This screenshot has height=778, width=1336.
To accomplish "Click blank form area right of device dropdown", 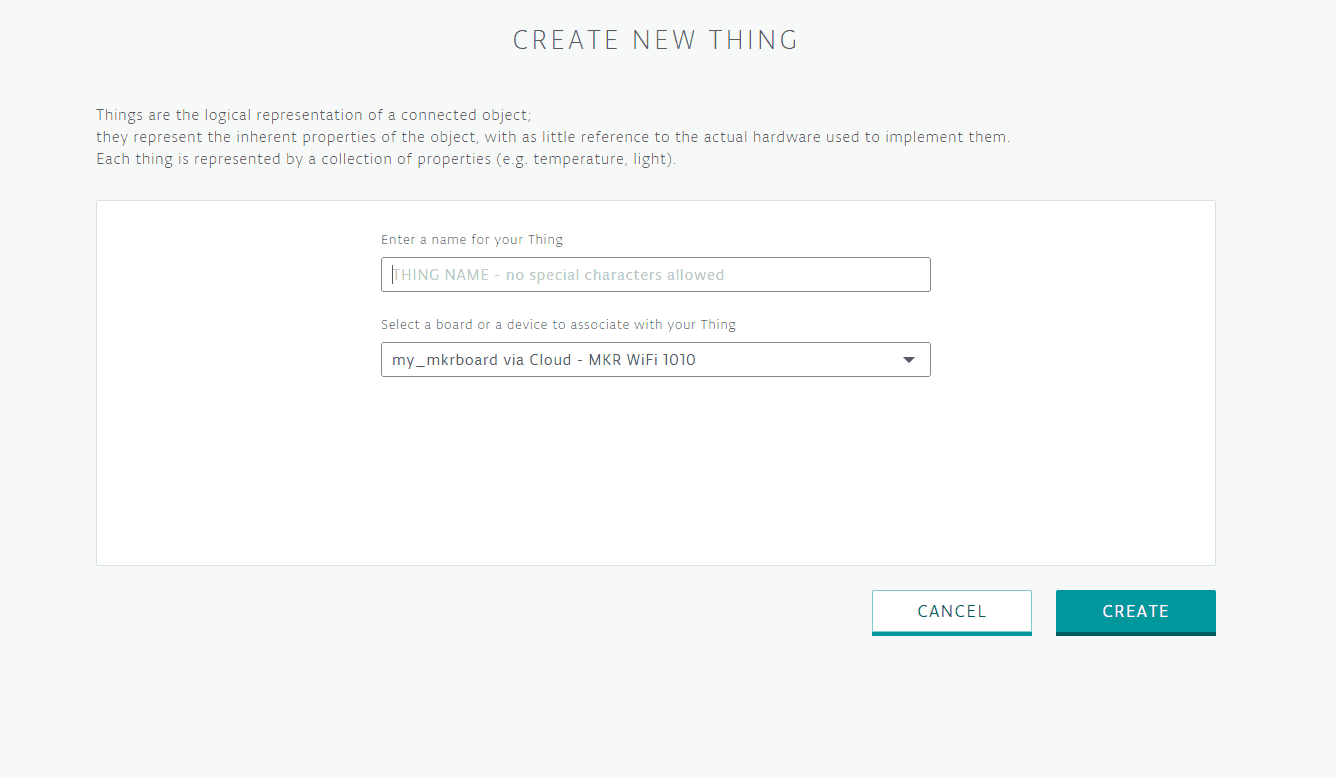I will 1070,360.
